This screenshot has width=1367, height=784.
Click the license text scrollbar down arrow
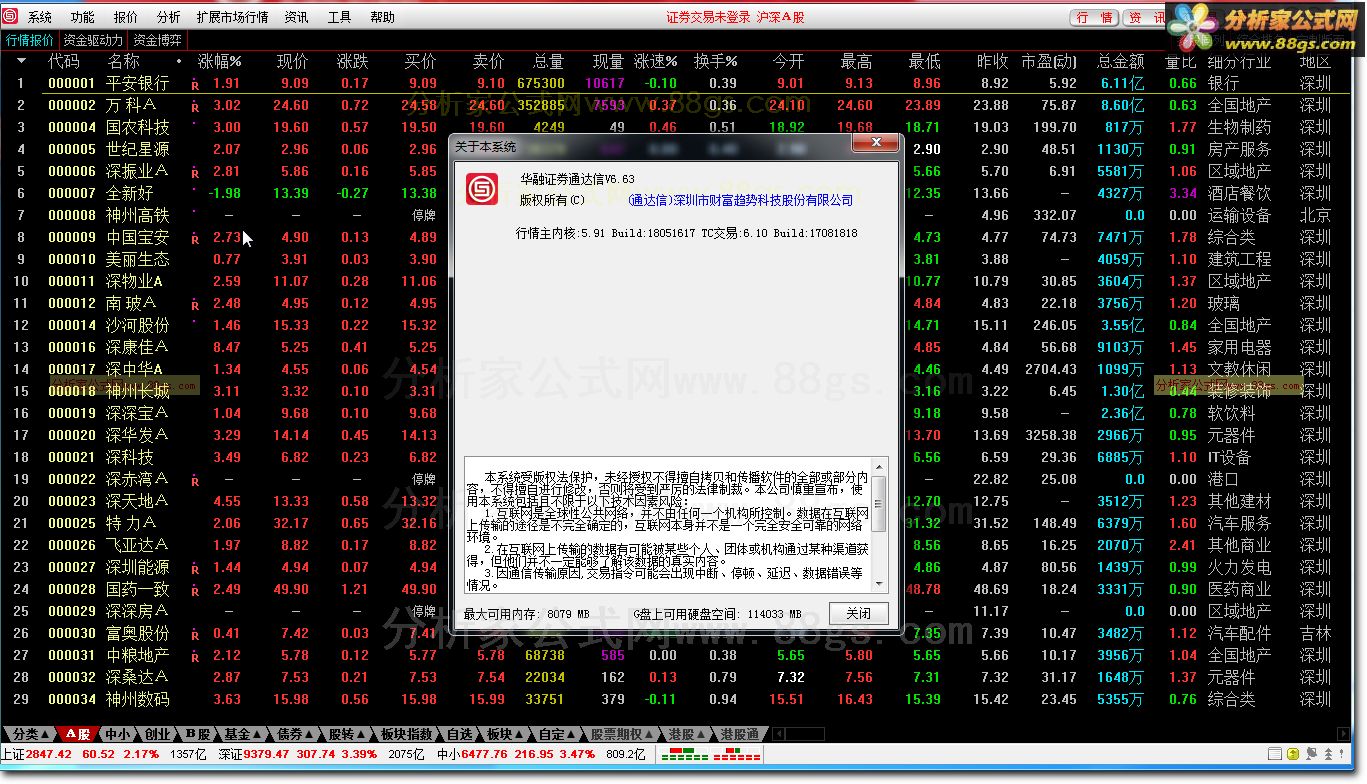[x=879, y=583]
